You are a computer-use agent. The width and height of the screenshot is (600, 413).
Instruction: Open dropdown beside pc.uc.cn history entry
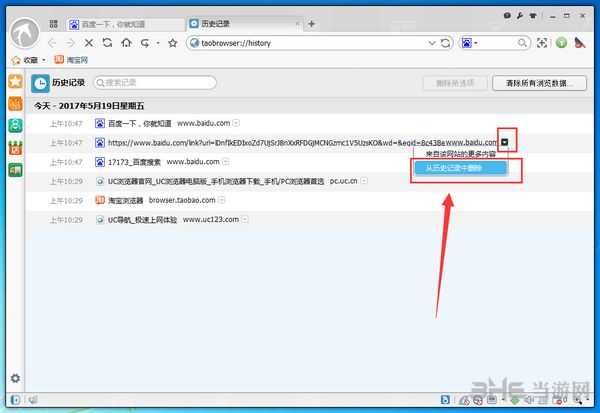tap(364, 181)
